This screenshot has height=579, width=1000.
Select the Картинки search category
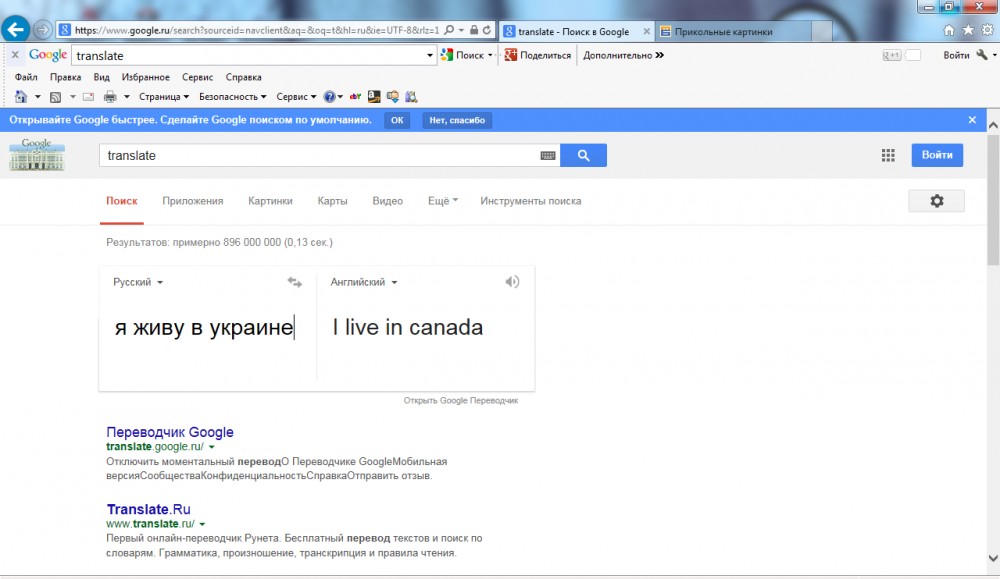(x=270, y=201)
